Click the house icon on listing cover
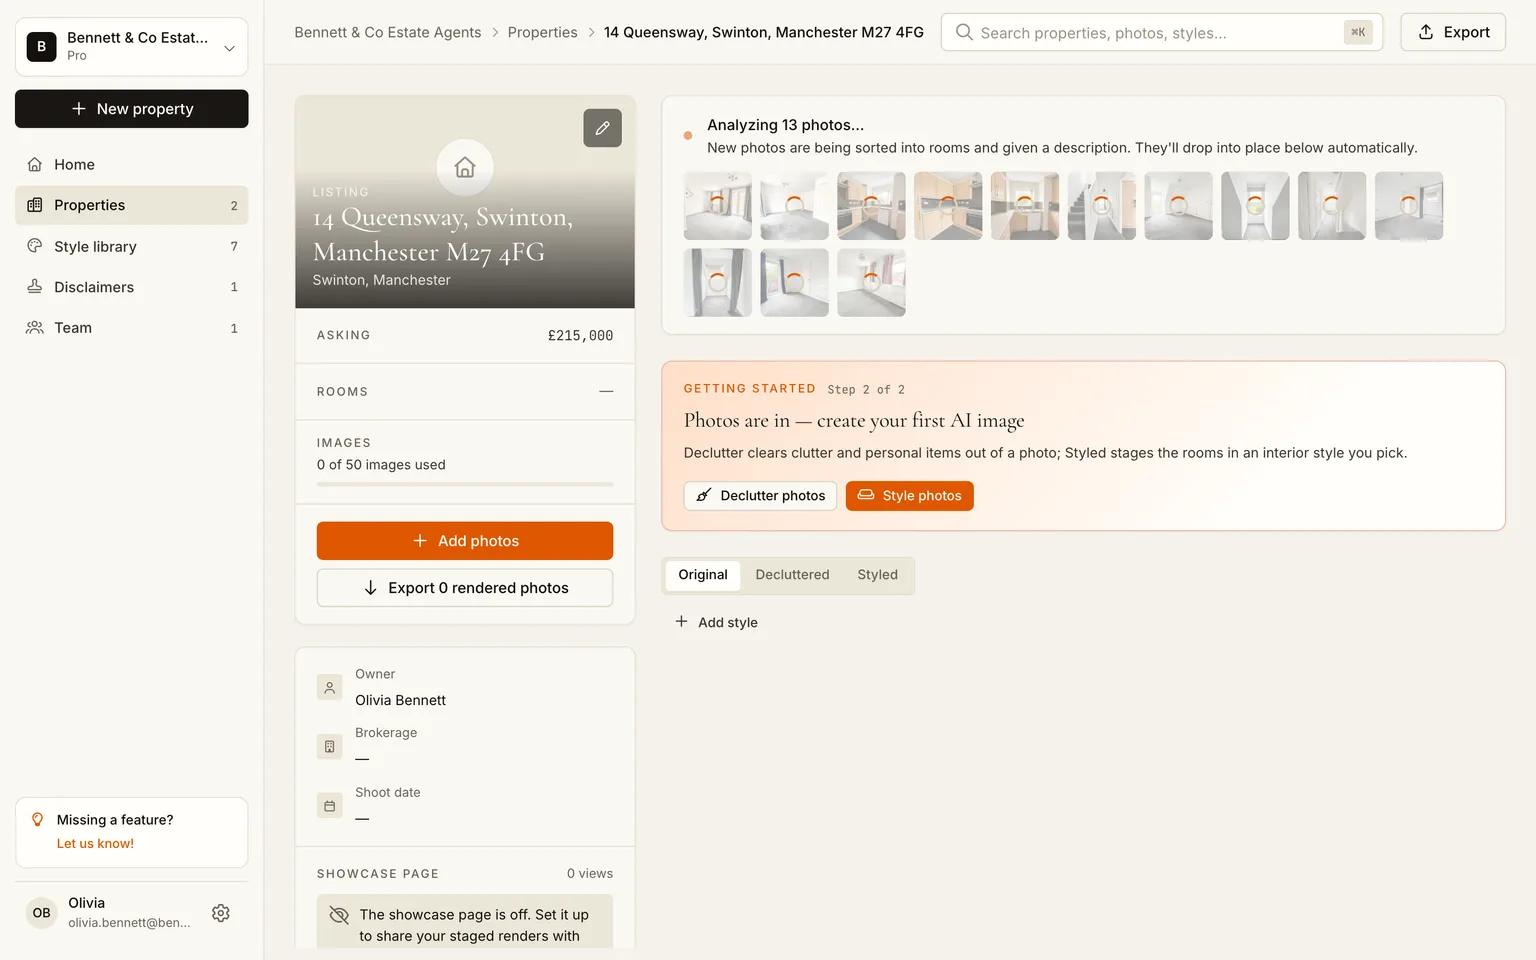 click(x=465, y=167)
